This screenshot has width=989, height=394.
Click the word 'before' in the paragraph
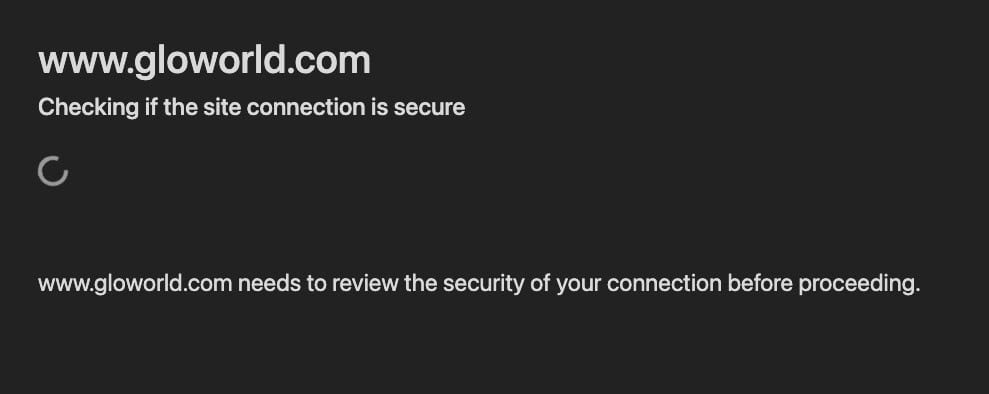[760, 284]
